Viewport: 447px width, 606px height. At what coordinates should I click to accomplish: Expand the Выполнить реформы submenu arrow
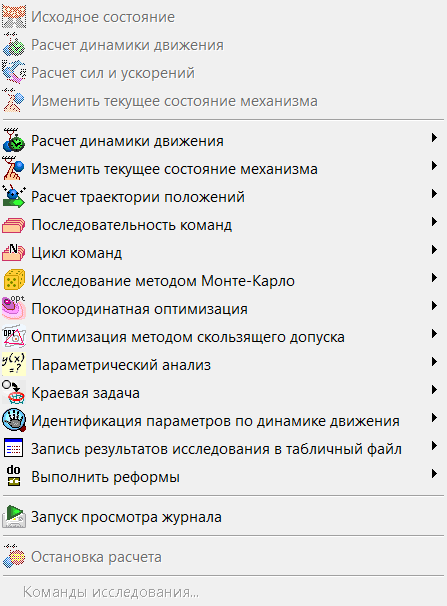[434, 473]
